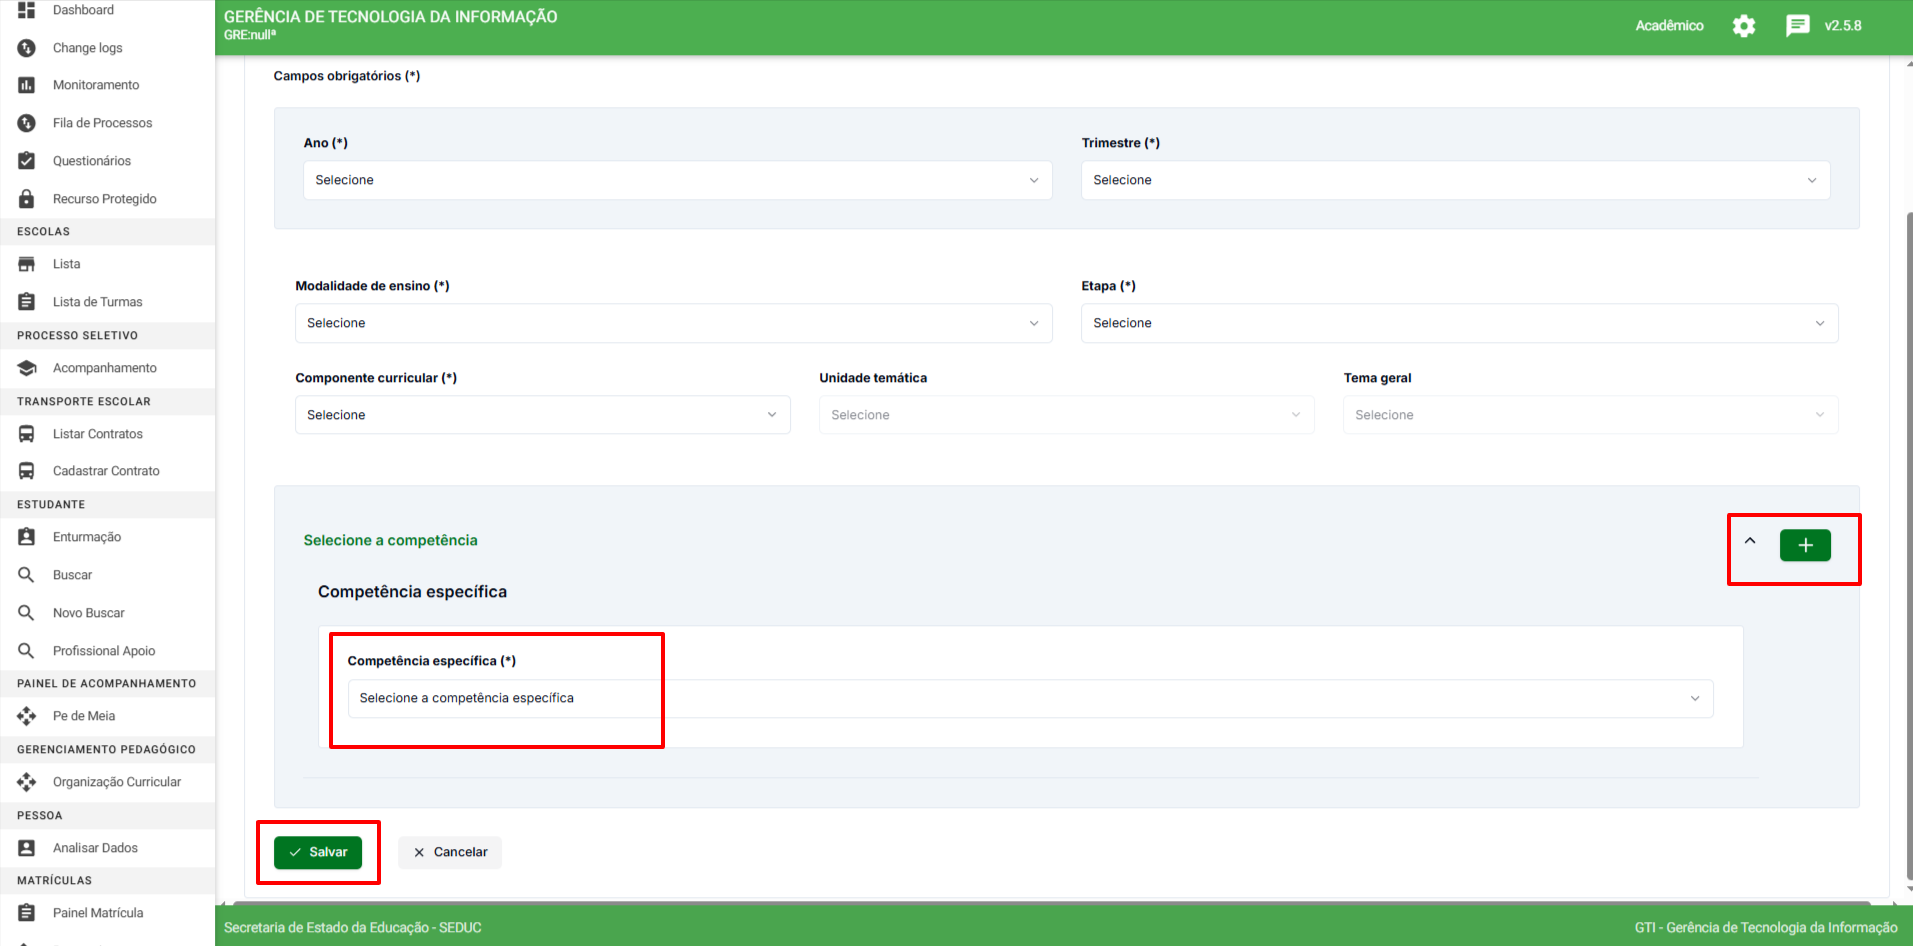Click the Acompanhamento graduation cap icon
Viewport: 1913px width, 946px height.
pyautogui.click(x=27, y=368)
